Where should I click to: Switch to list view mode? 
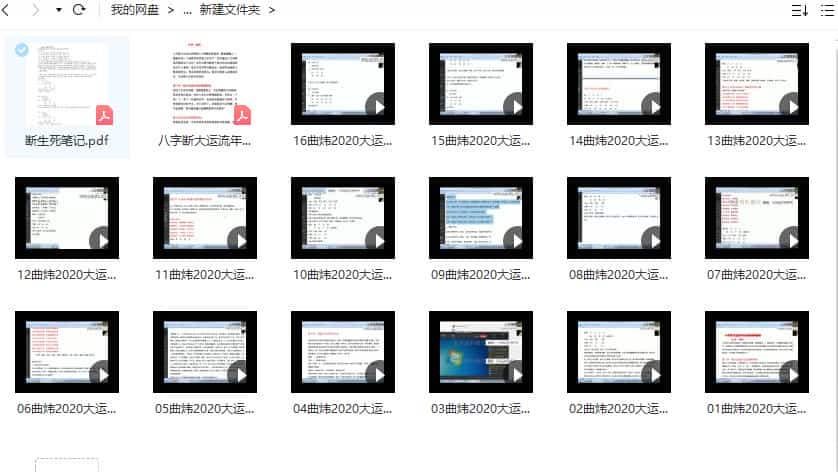[x=828, y=10]
